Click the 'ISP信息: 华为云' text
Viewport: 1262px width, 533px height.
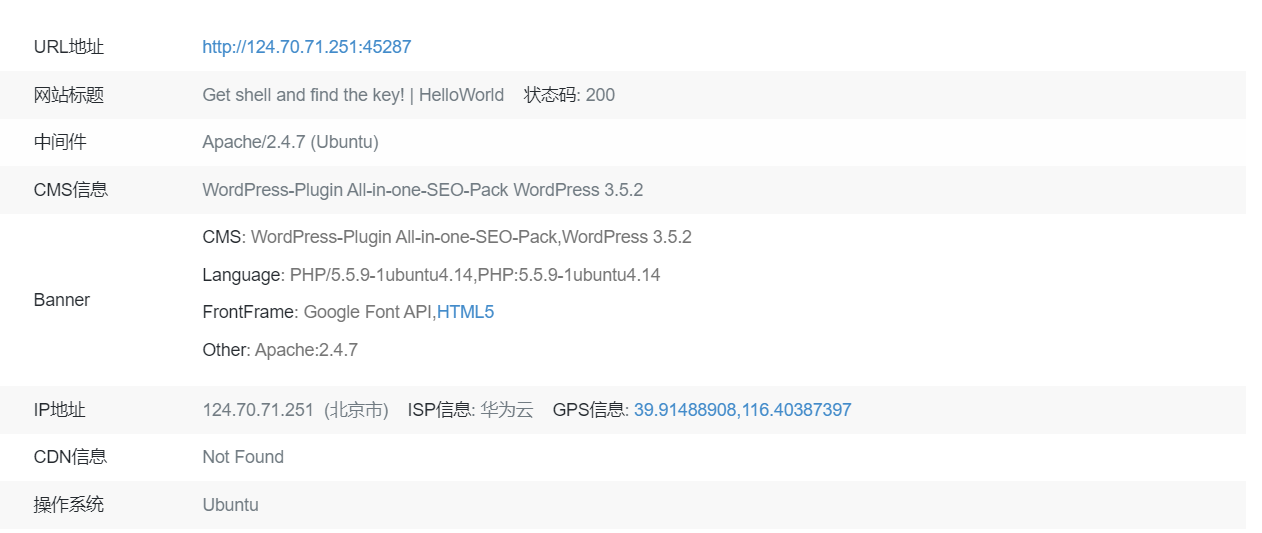pos(470,410)
